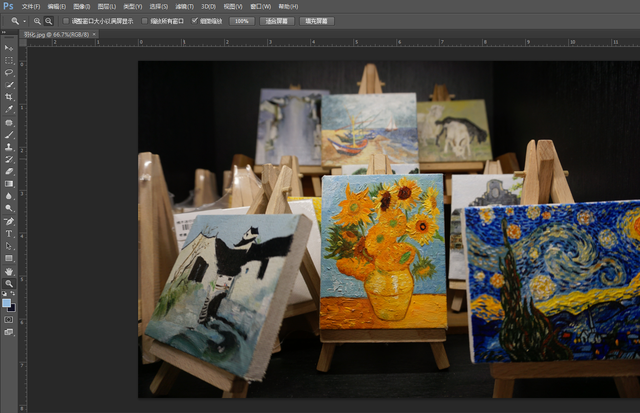Click the 填充屏幕 button
This screenshot has width=640, height=413.
pos(315,20)
